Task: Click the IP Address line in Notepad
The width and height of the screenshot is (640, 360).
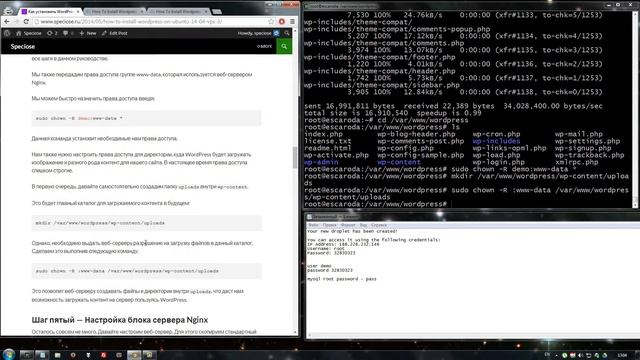Action: pos(343,244)
